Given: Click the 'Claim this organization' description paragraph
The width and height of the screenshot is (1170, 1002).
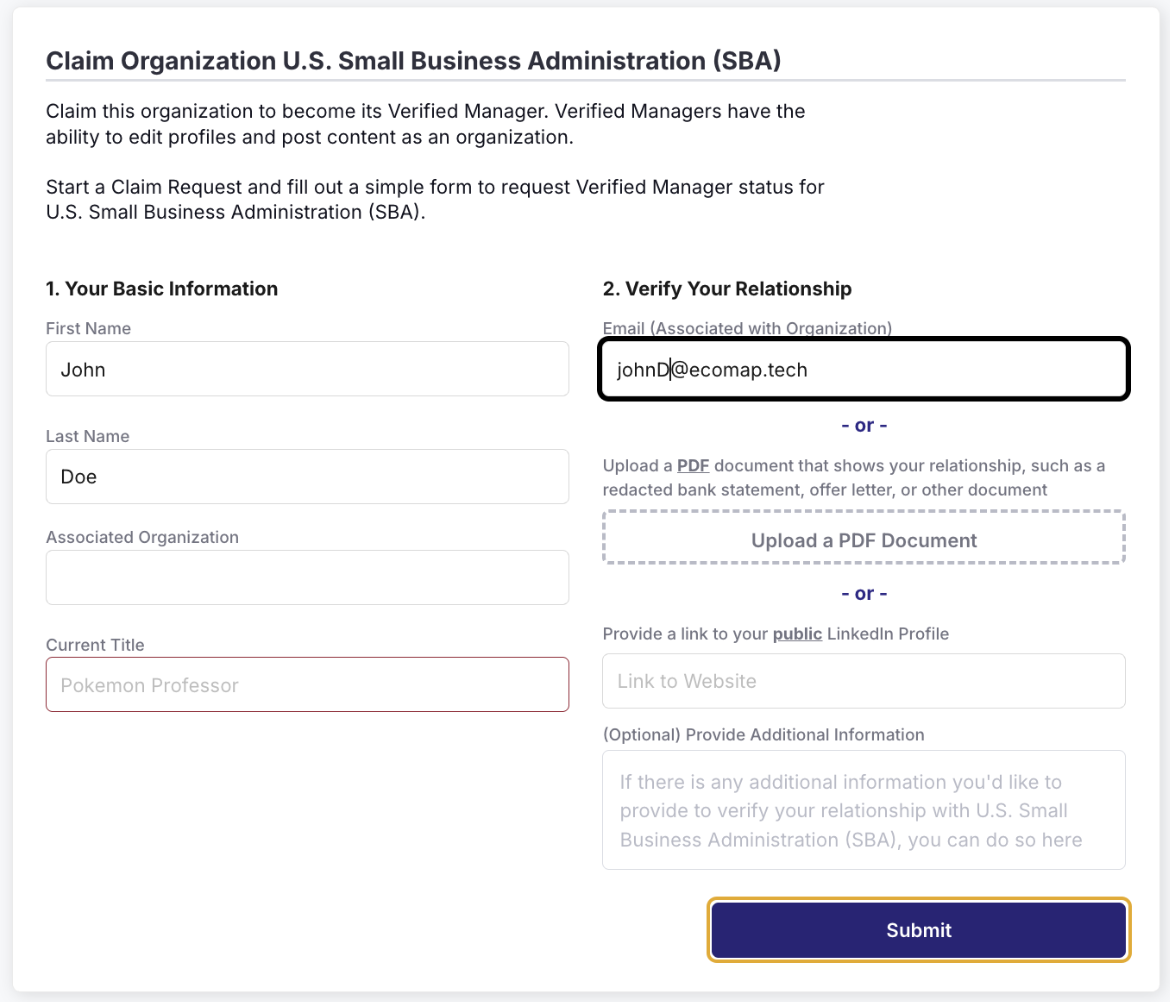Looking at the screenshot, I should point(425,124).
